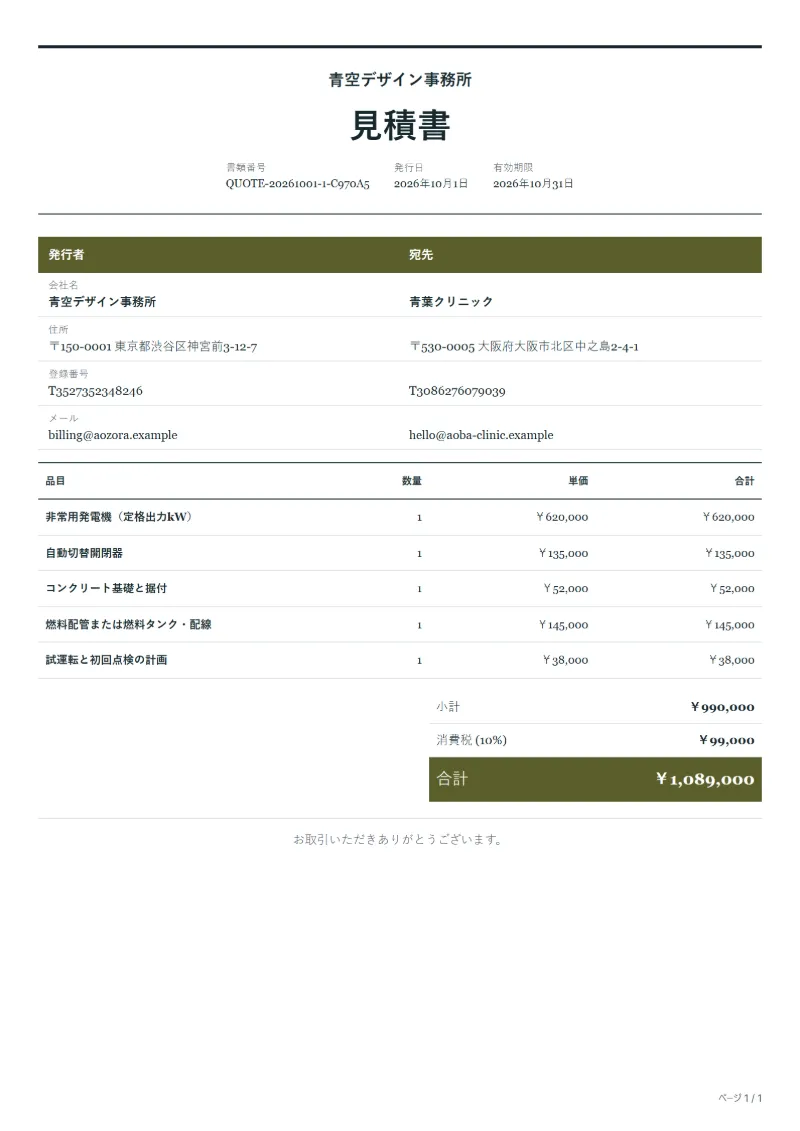Click the 発行日 label
Viewport: 800px width, 1131px height.
pyautogui.click(x=408, y=167)
